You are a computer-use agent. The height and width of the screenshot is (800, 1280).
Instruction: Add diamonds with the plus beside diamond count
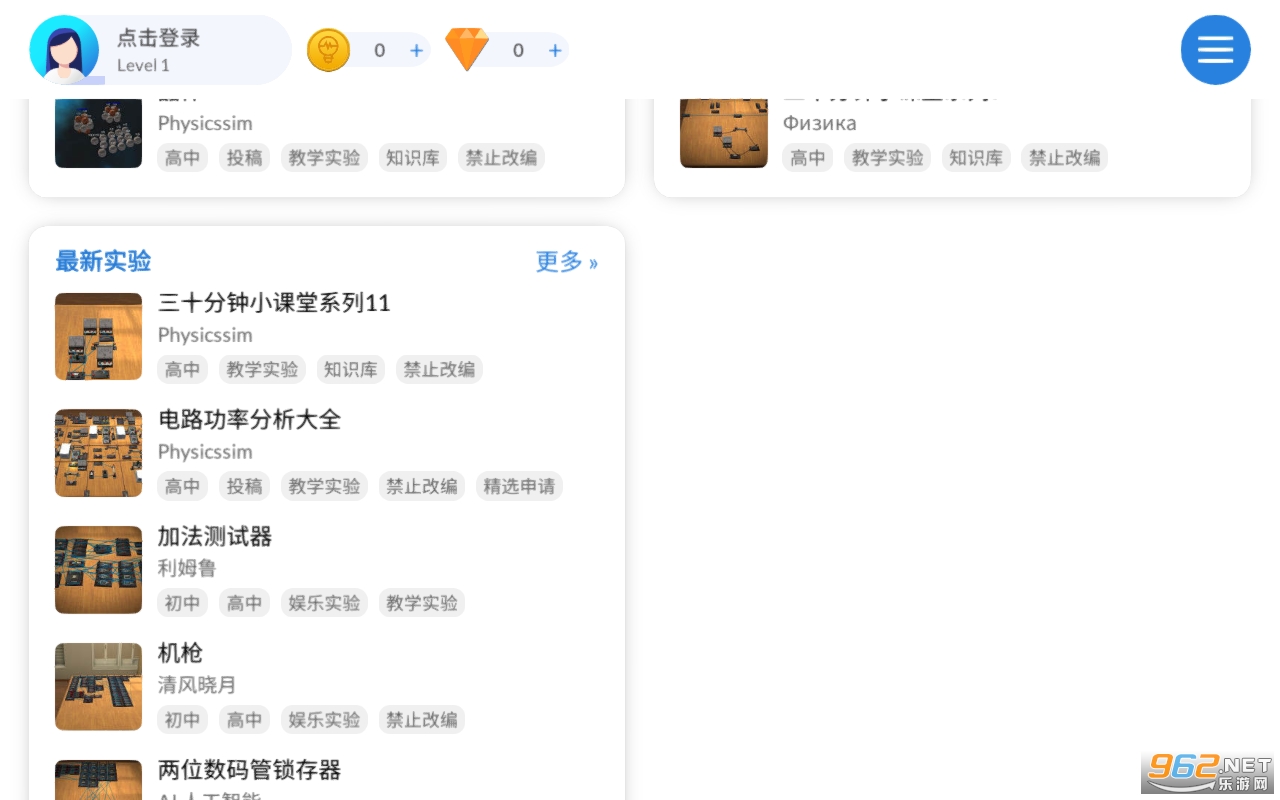[554, 50]
